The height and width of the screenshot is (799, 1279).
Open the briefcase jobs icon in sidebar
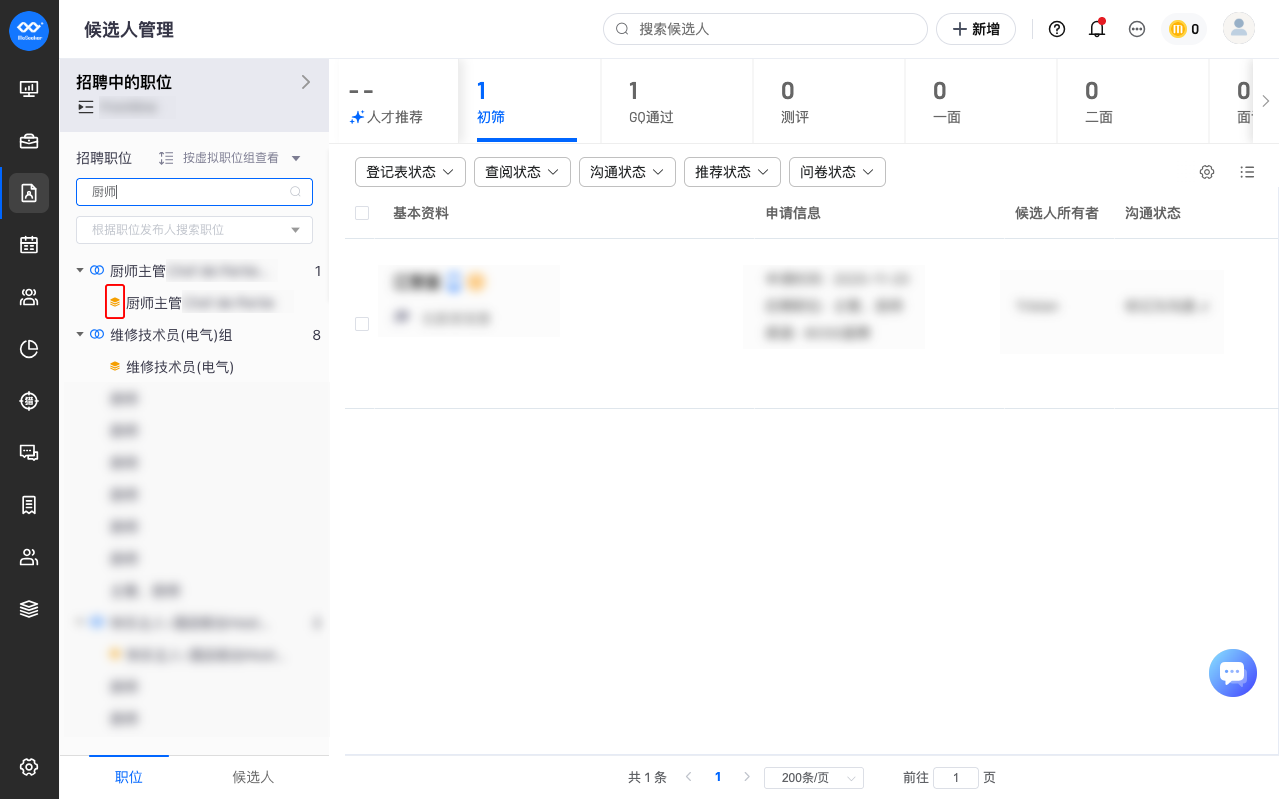(x=29, y=141)
